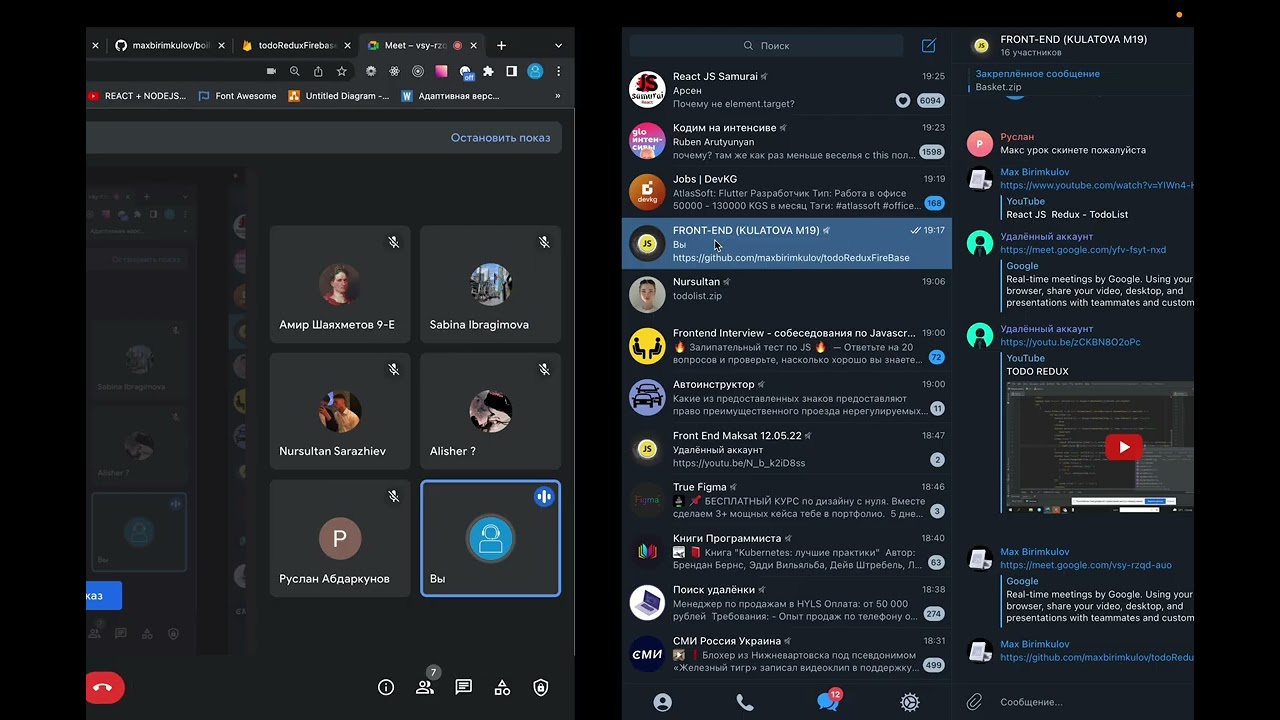Screen dimensions: 1280x720
Task: Bookmark this tab with the star icon
Action: tap(342, 72)
